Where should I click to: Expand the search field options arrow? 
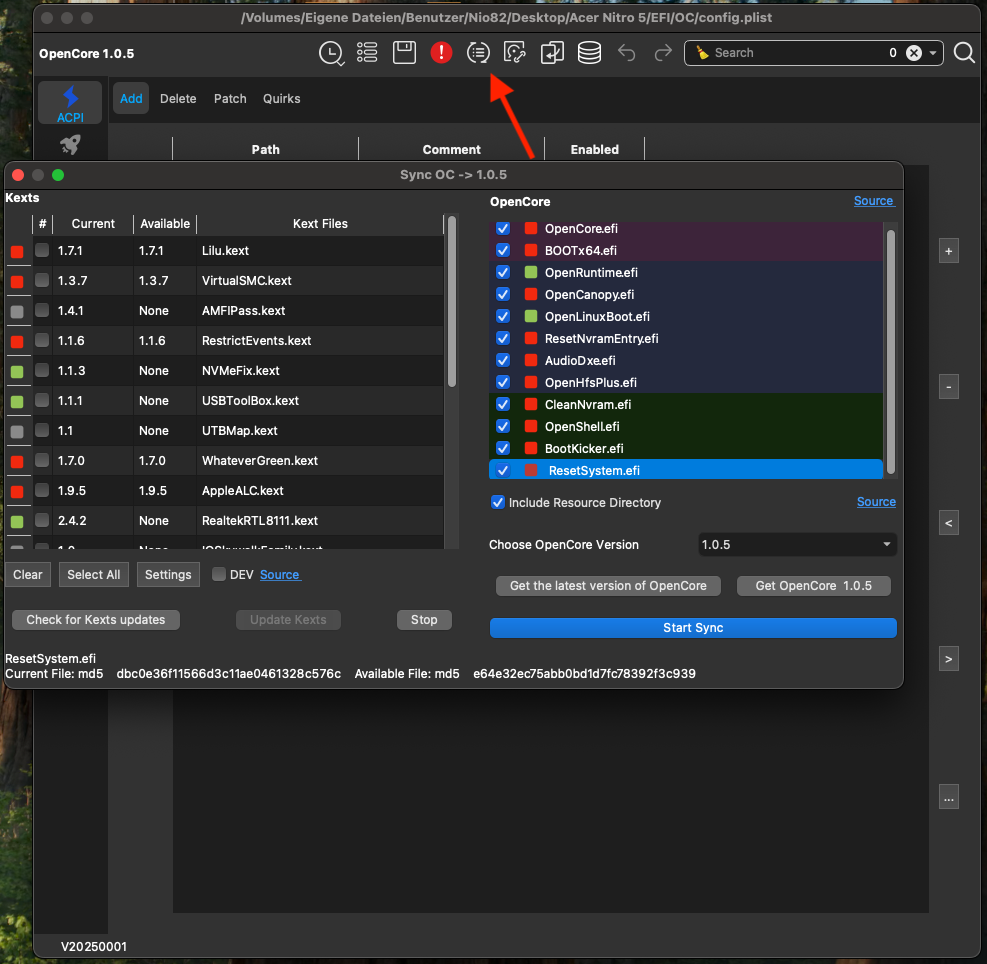pyautogui.click(x=933, y=53)
